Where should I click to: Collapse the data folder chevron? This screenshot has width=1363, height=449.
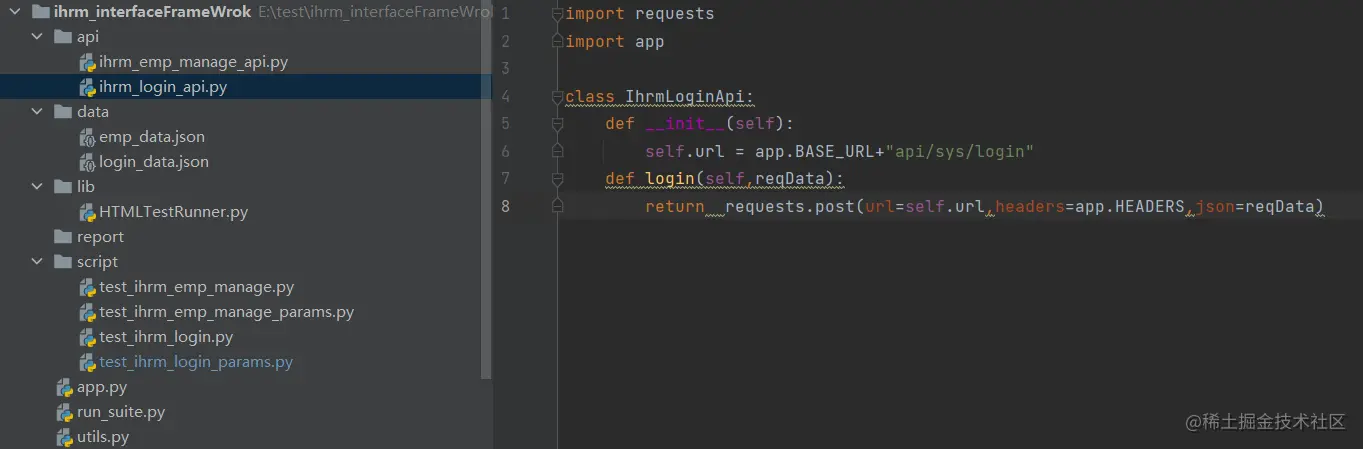(37, 112)
